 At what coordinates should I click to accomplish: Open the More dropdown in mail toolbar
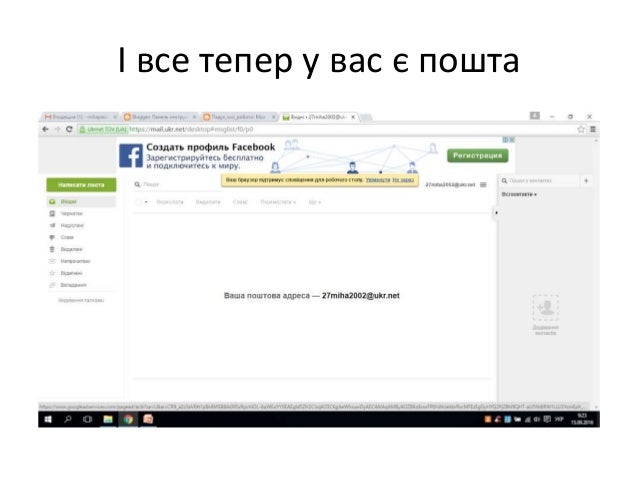[x=315, y=202]
